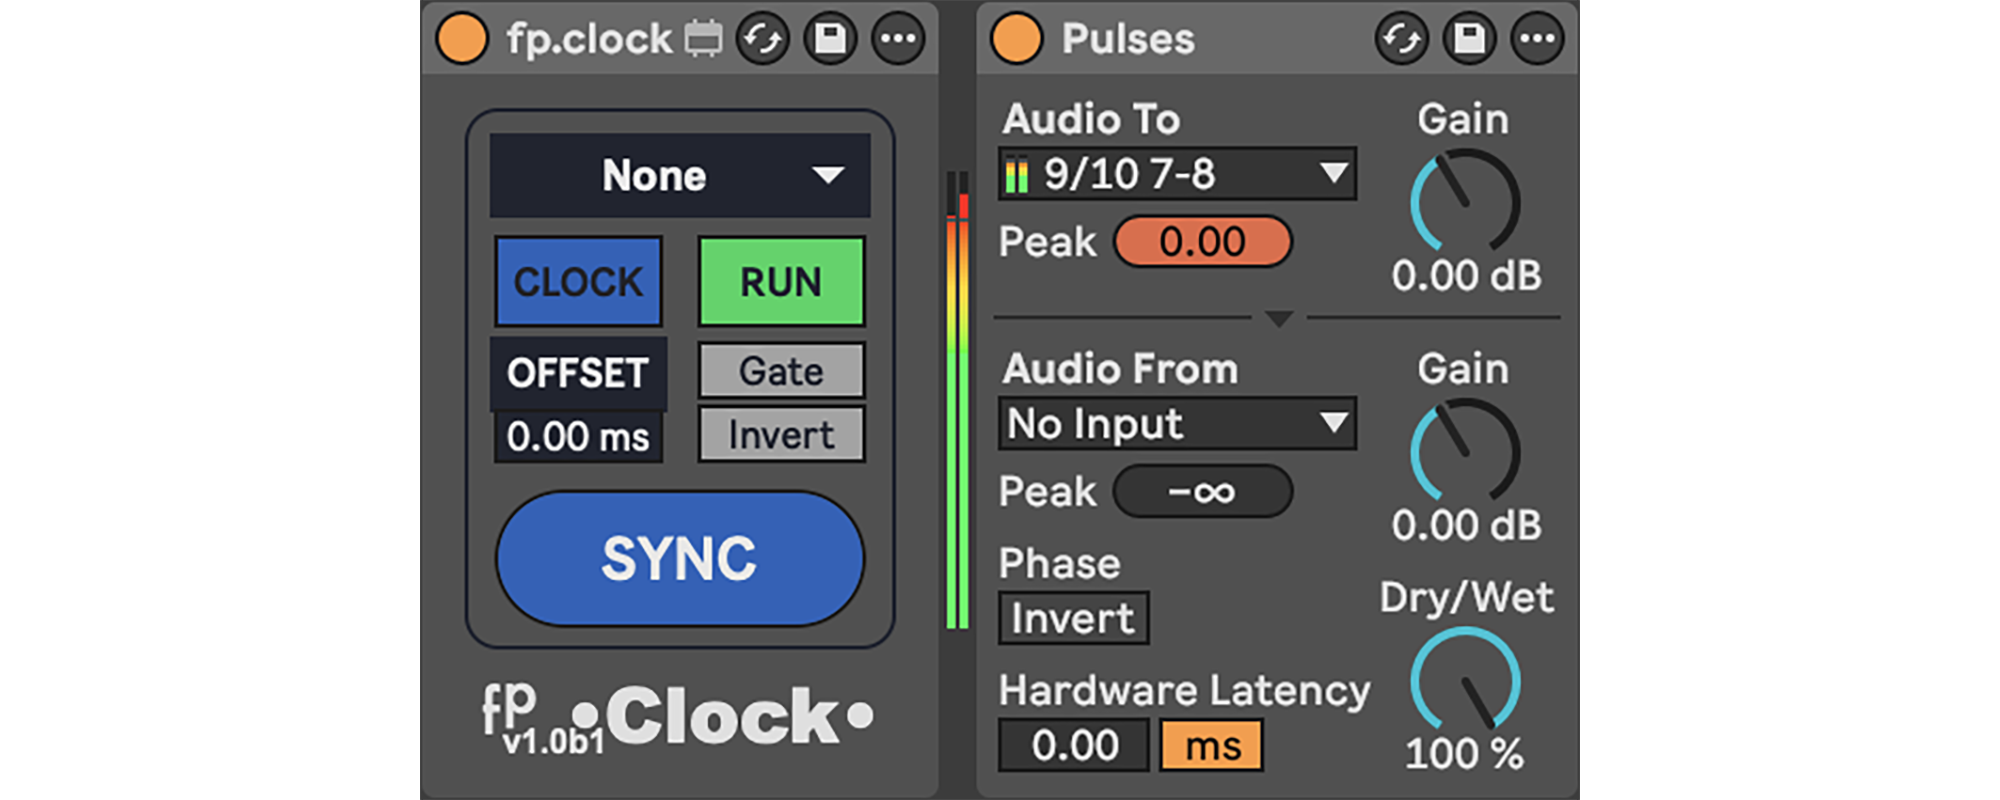Toggle the Pulses device activator
The height and width of the screenshot is (800, 2000).
click(x=1016, y=39)
